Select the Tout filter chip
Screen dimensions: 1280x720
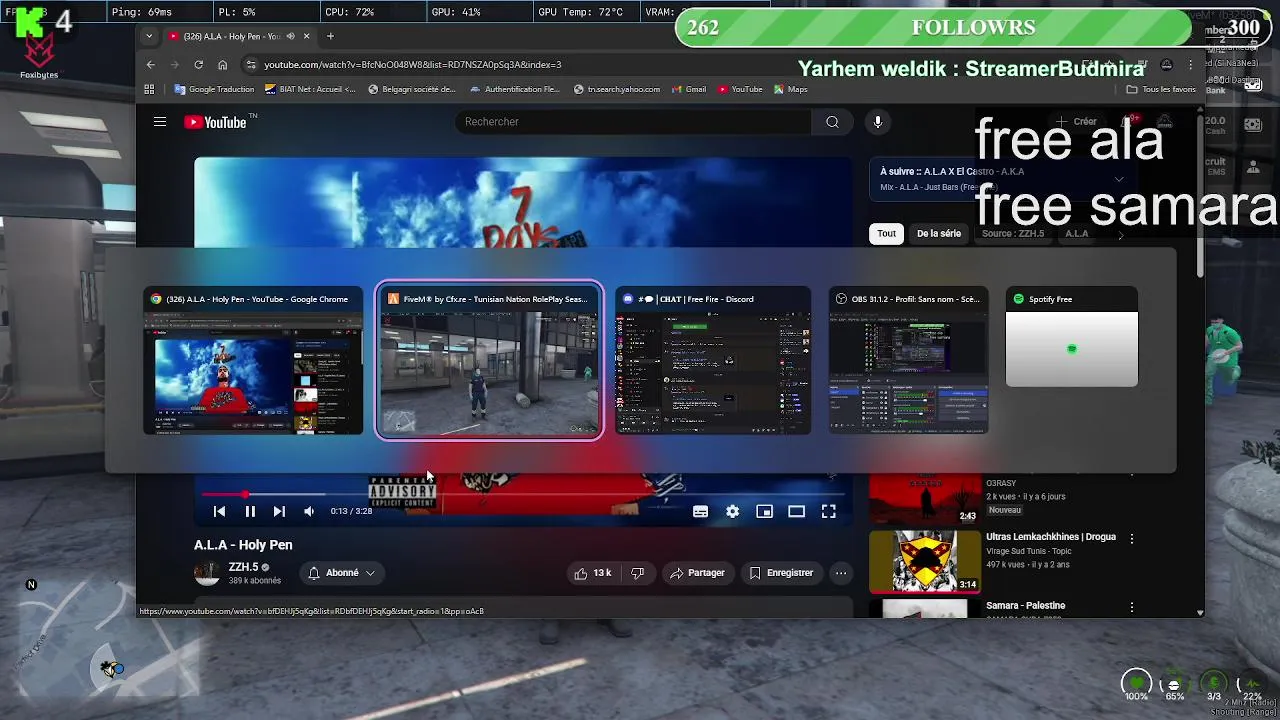886,234
